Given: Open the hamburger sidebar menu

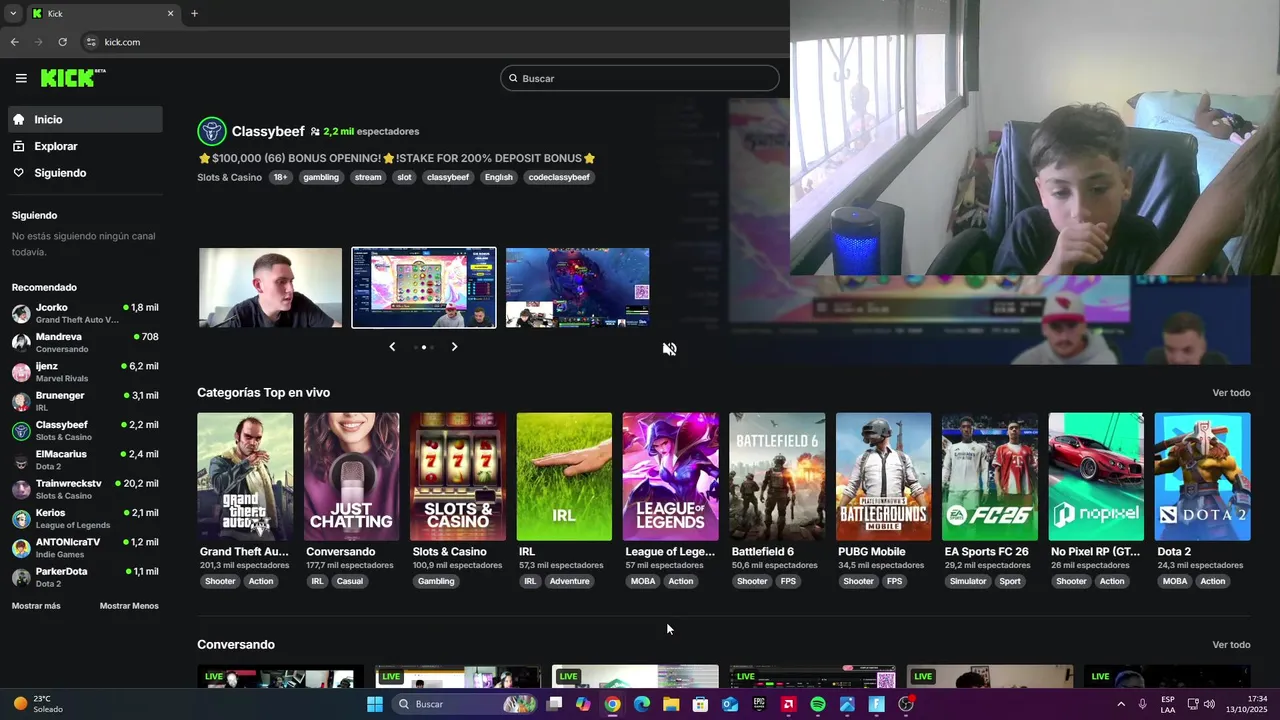Looking at the screenshot, I should [x=21, y=78].
